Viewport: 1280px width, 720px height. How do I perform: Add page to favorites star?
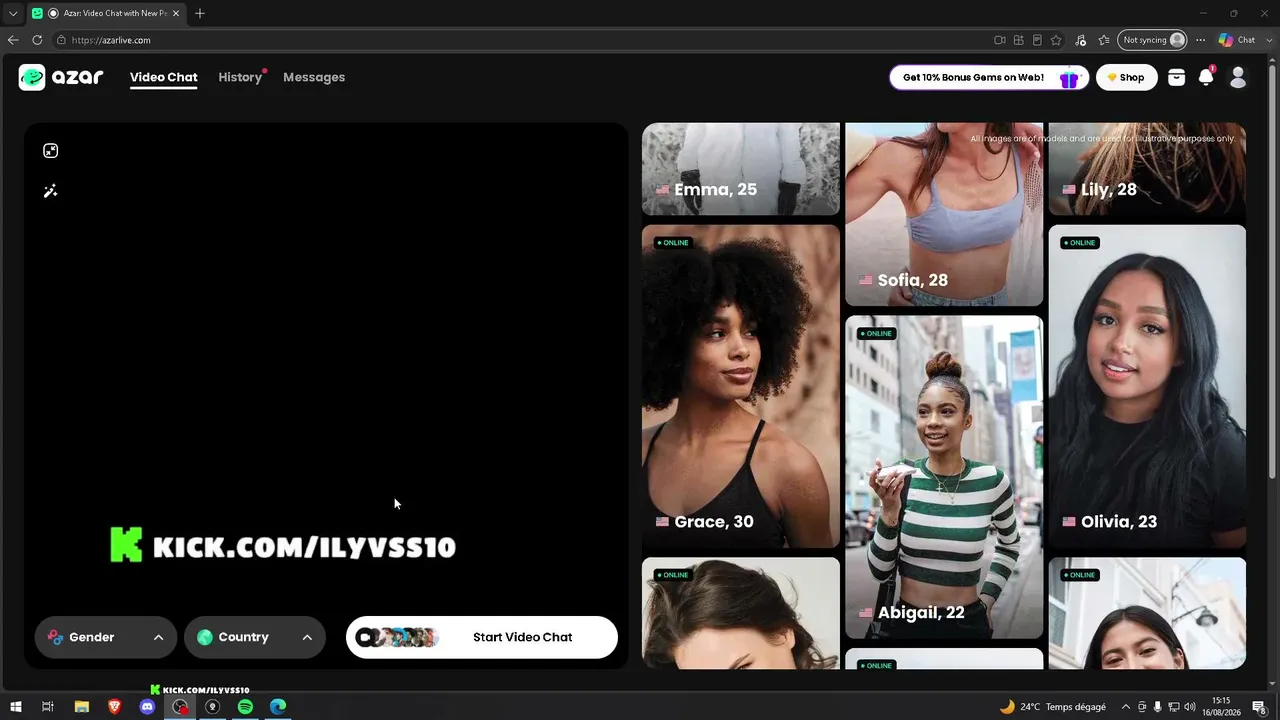[1056, 40]
